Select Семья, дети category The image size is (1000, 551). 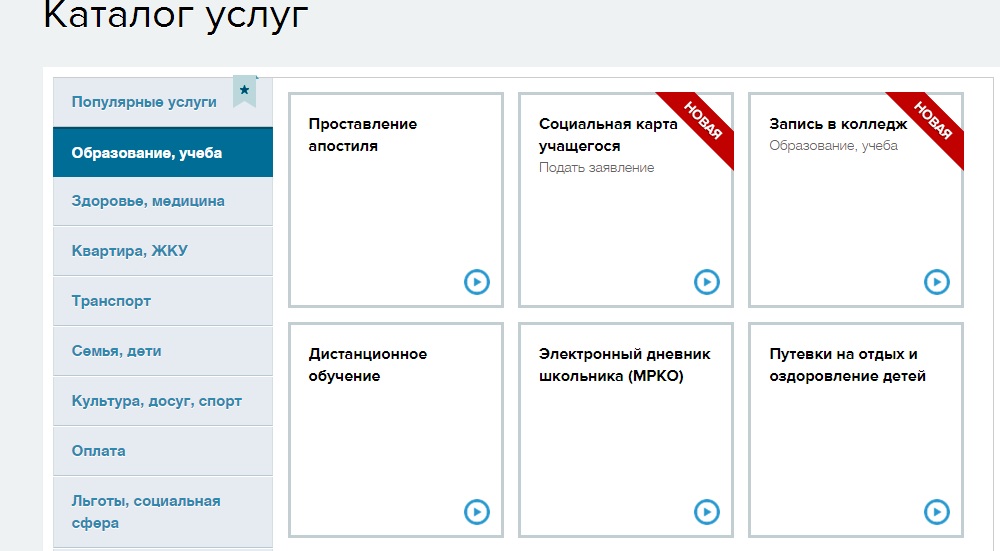[116, 351]
